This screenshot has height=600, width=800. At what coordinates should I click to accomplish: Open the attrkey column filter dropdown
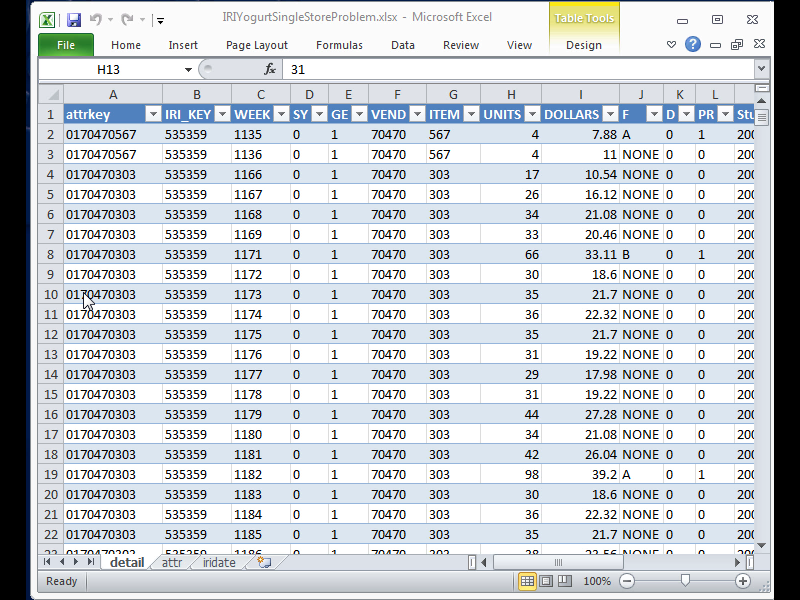(153, 115)
